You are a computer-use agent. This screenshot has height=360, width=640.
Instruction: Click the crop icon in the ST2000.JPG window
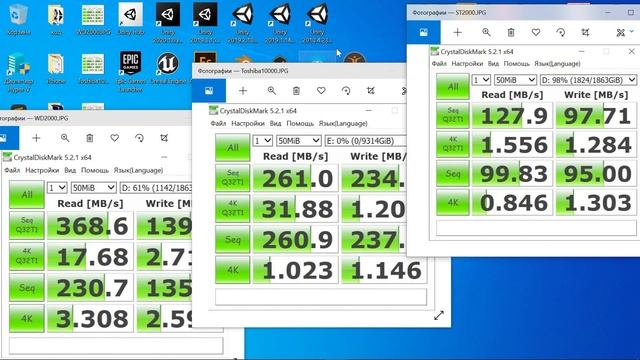click(x=585, y=32)
